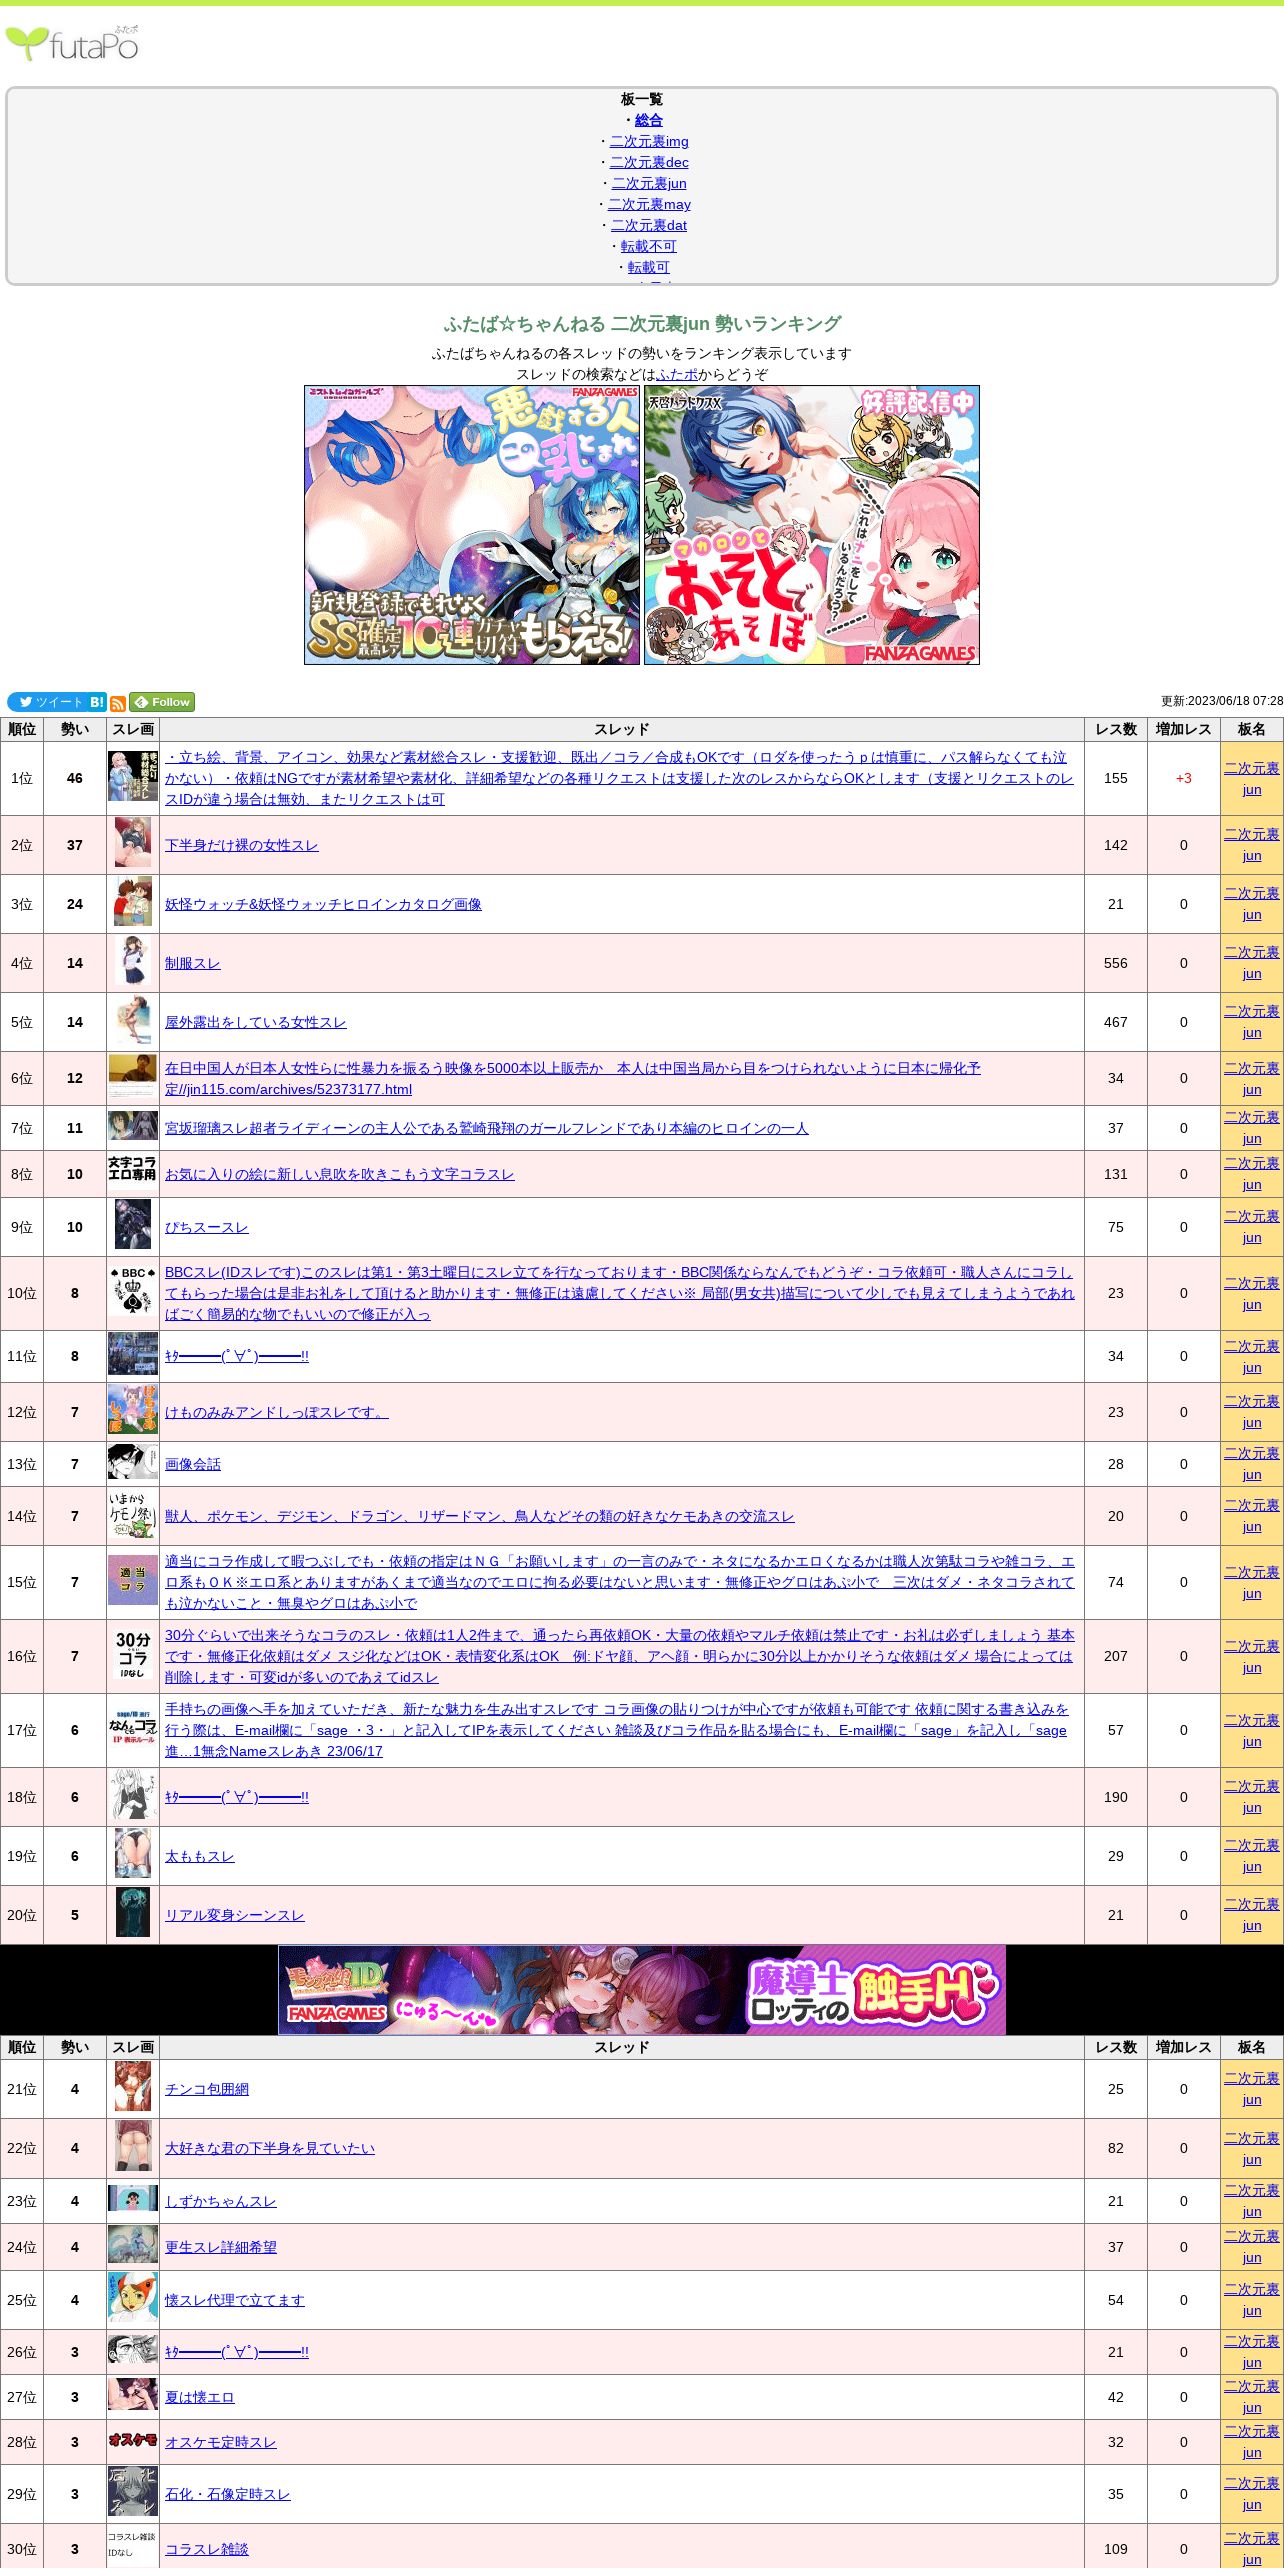Screen dimensions: 1284x2568
Task: Open the 太ももスレ thread
Action: [x=200, y=1856]
